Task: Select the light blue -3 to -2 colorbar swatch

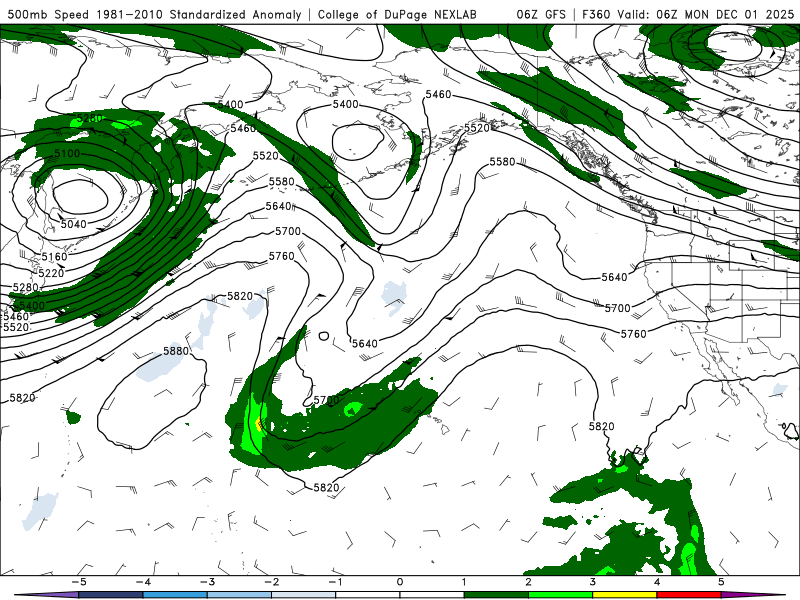Action: click(239, 595)
